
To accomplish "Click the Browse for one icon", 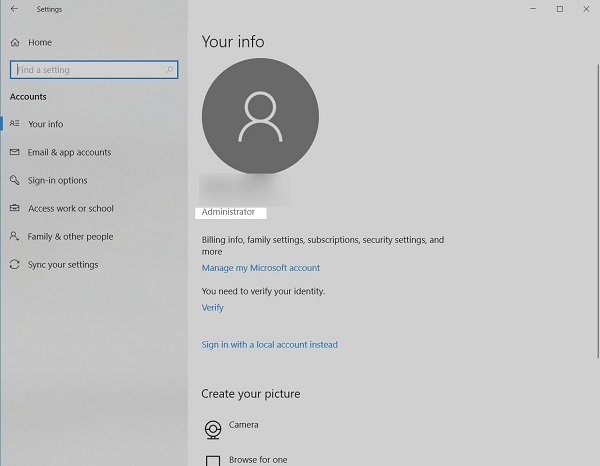I will click(213, 461).
